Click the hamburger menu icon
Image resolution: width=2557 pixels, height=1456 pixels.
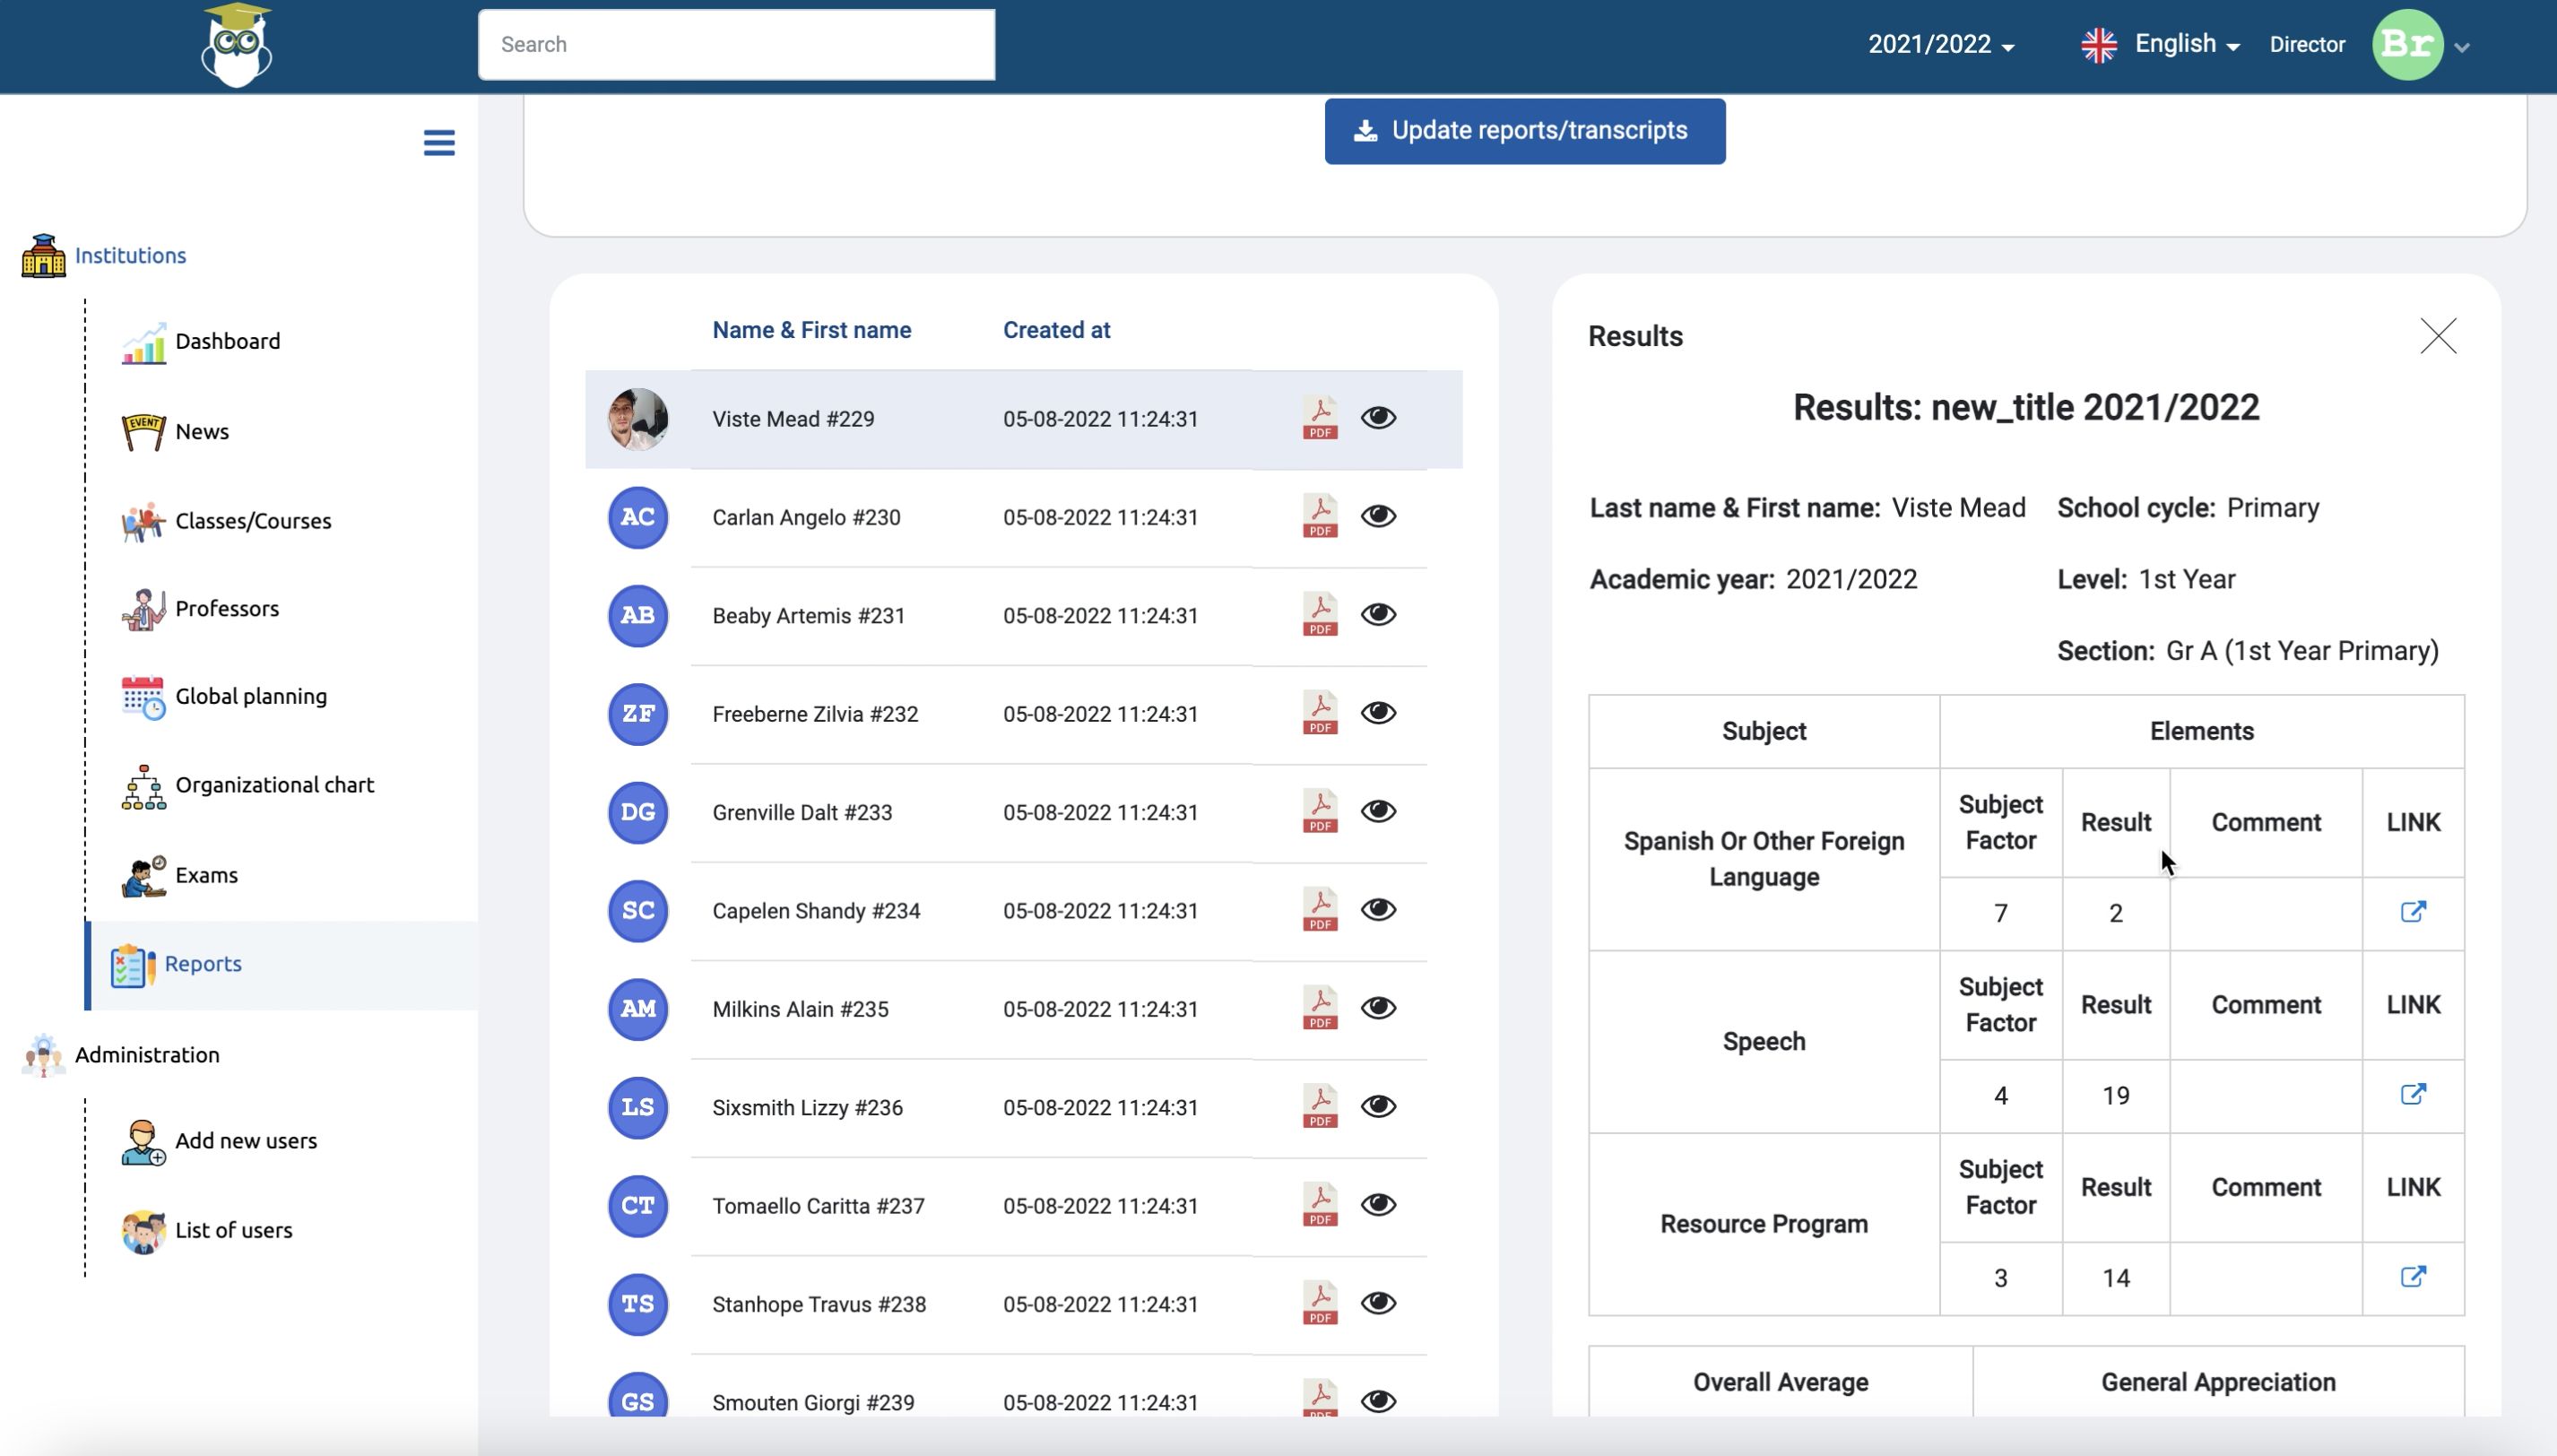pyautogui.click(x=439, y=143)
